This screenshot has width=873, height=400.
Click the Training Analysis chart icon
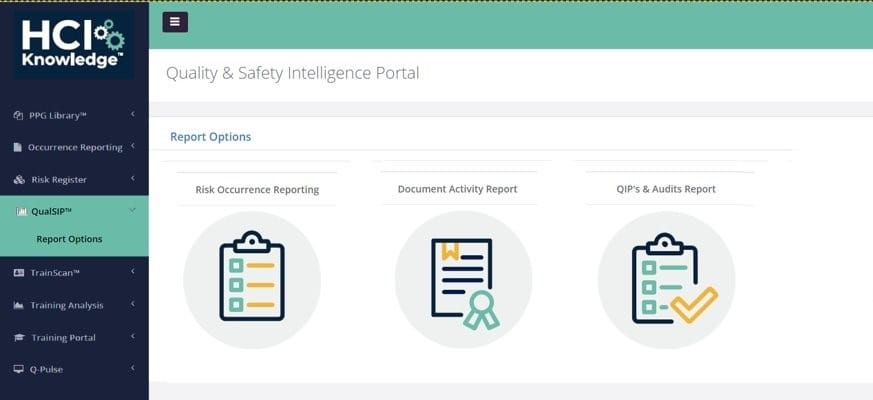[18, 305]
